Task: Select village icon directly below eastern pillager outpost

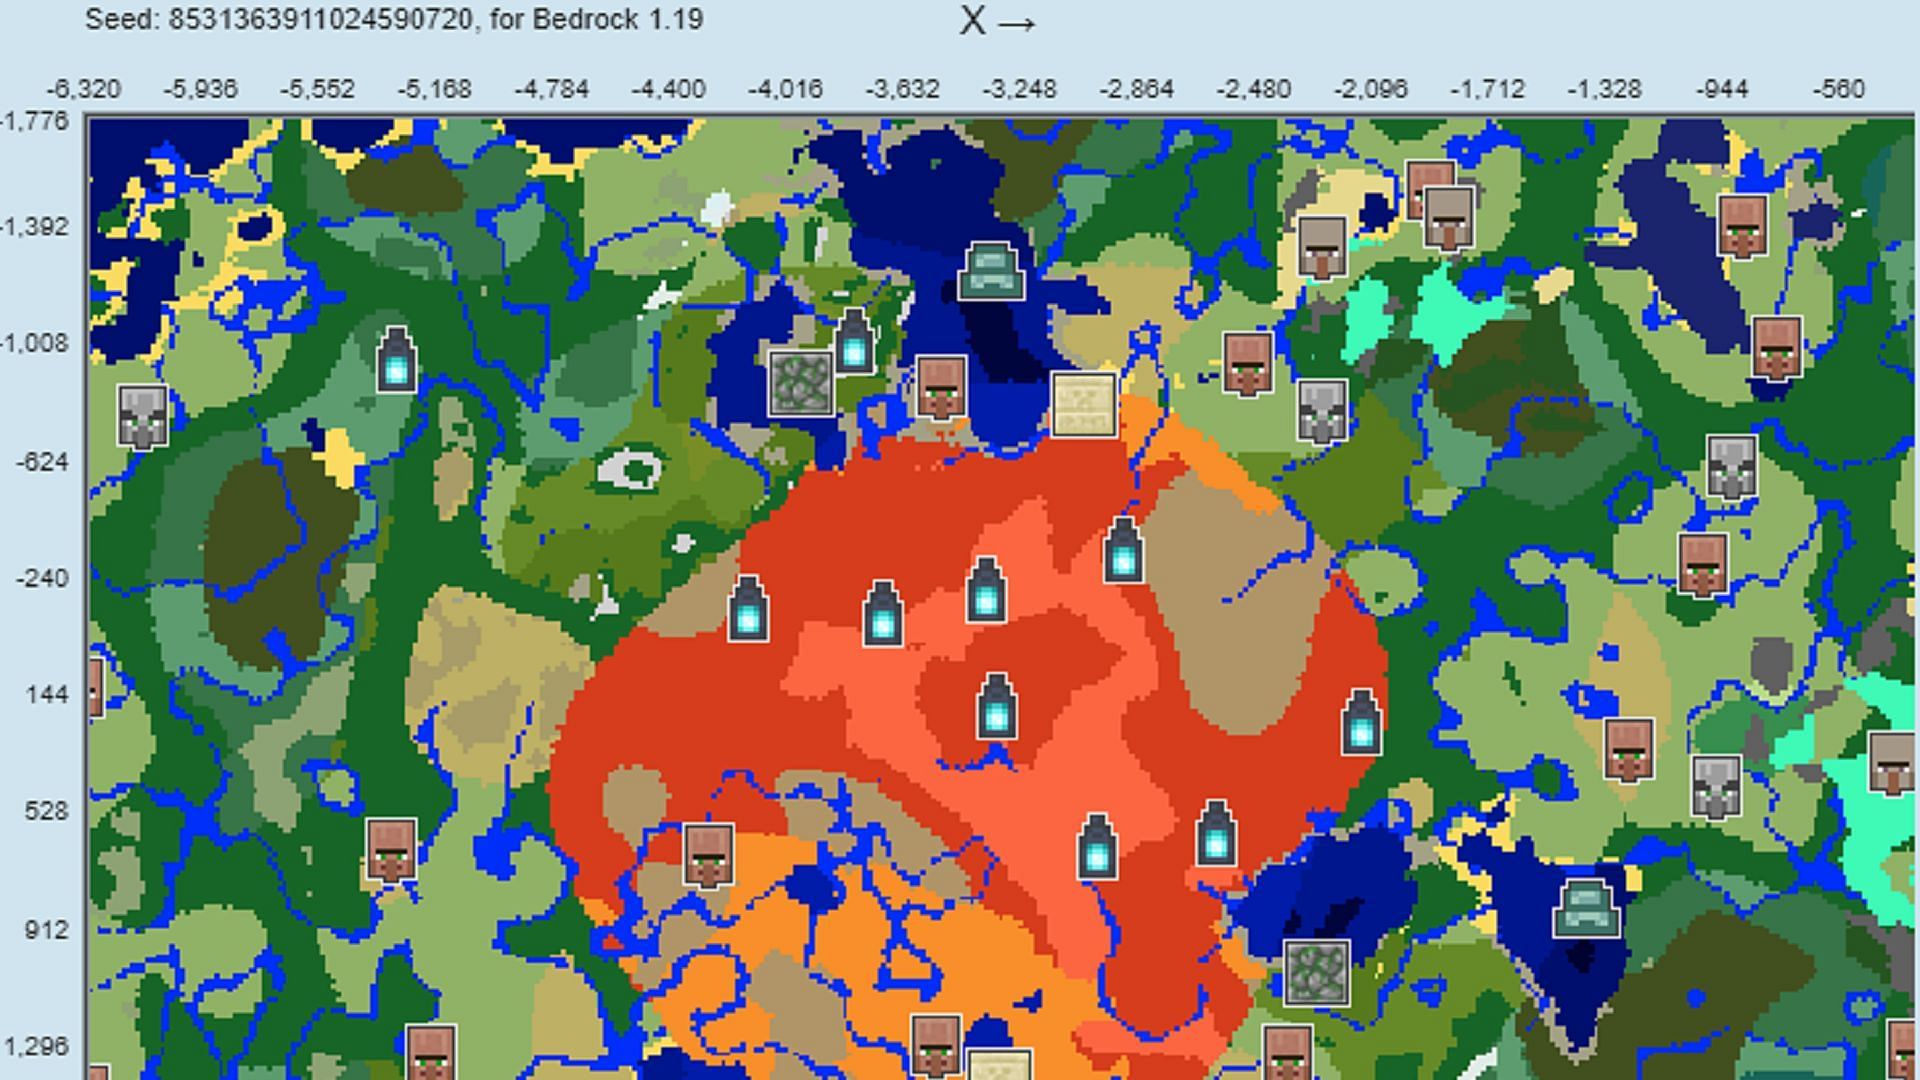Action: [x=1703, y=565]
